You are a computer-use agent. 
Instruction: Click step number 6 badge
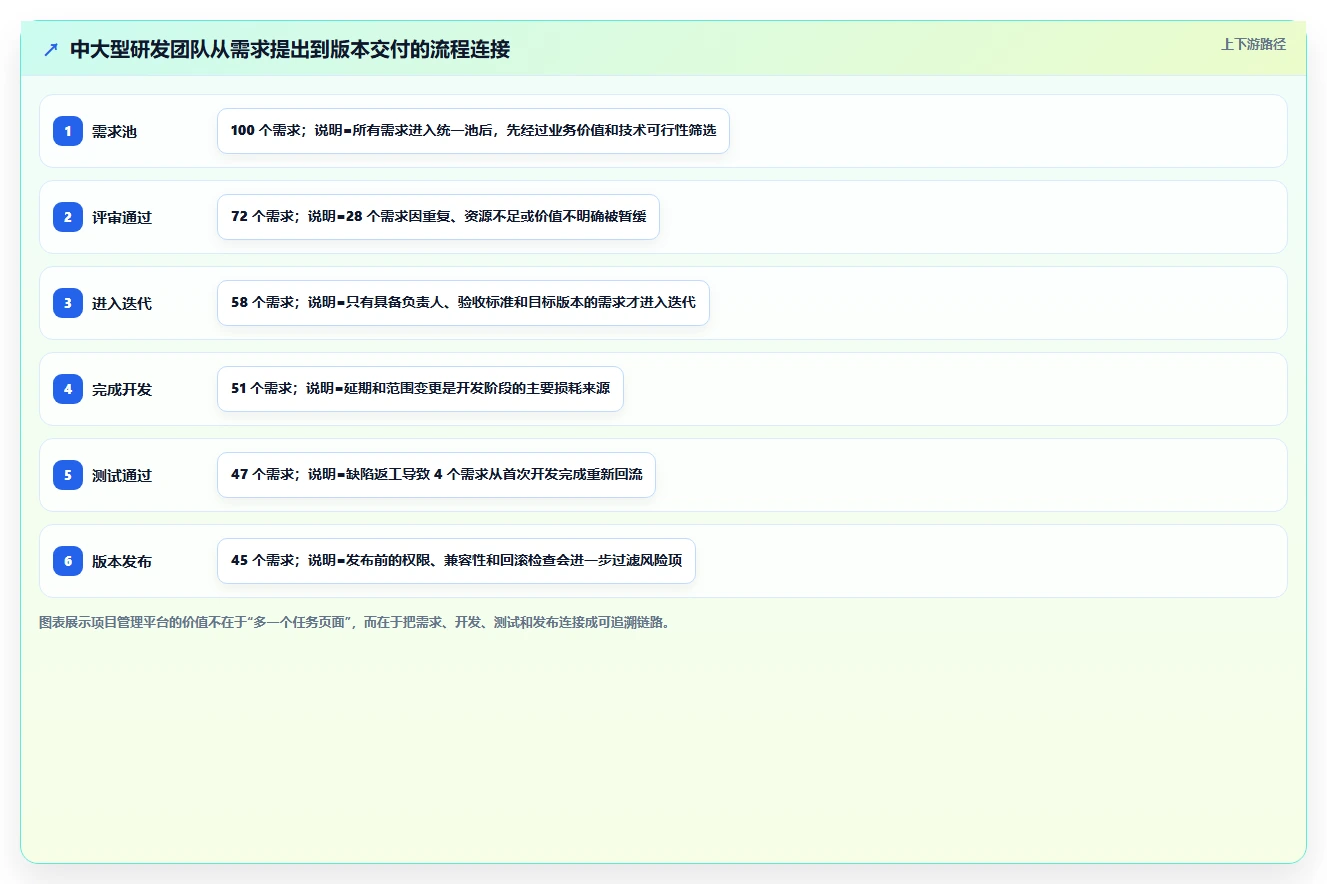pos(68,561)
